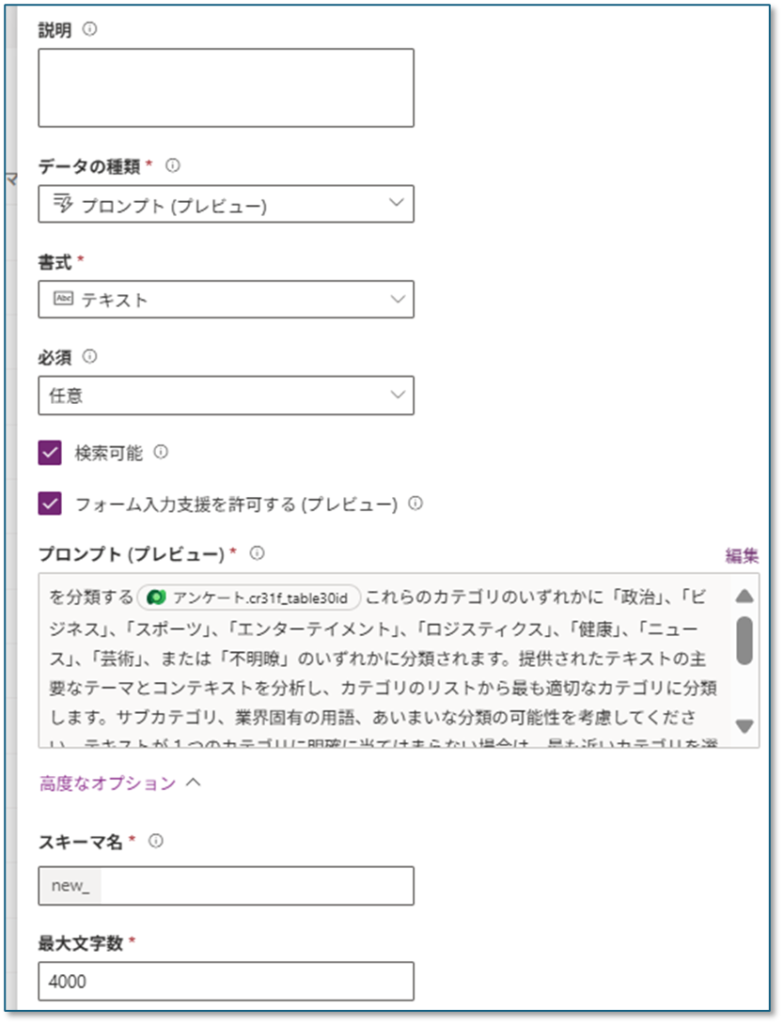Screen dimensions: 783x1024
Task: Click info icon after フォーム入力支援を許可する
Action: click(415, 503)
